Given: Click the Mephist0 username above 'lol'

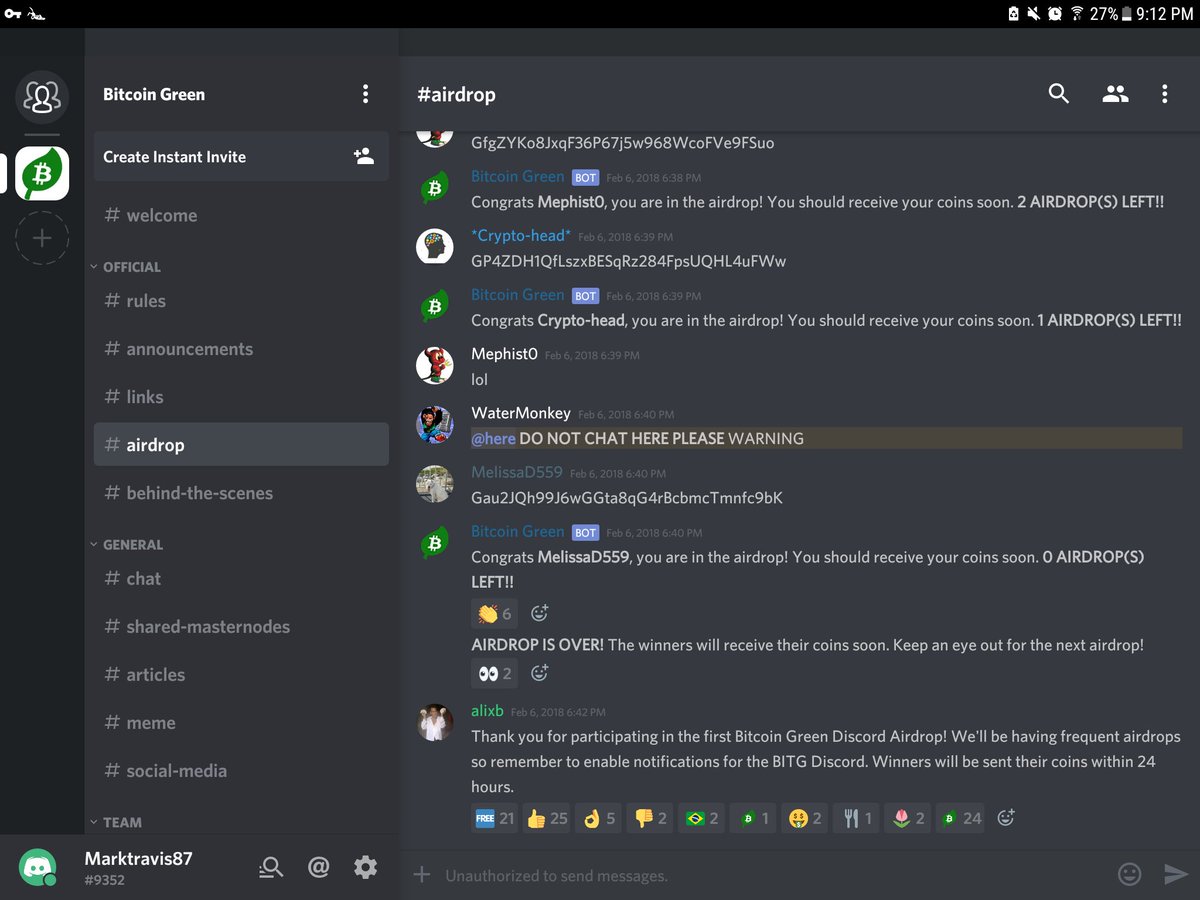Looking at the screenshot, I should [x=504, y=354].
